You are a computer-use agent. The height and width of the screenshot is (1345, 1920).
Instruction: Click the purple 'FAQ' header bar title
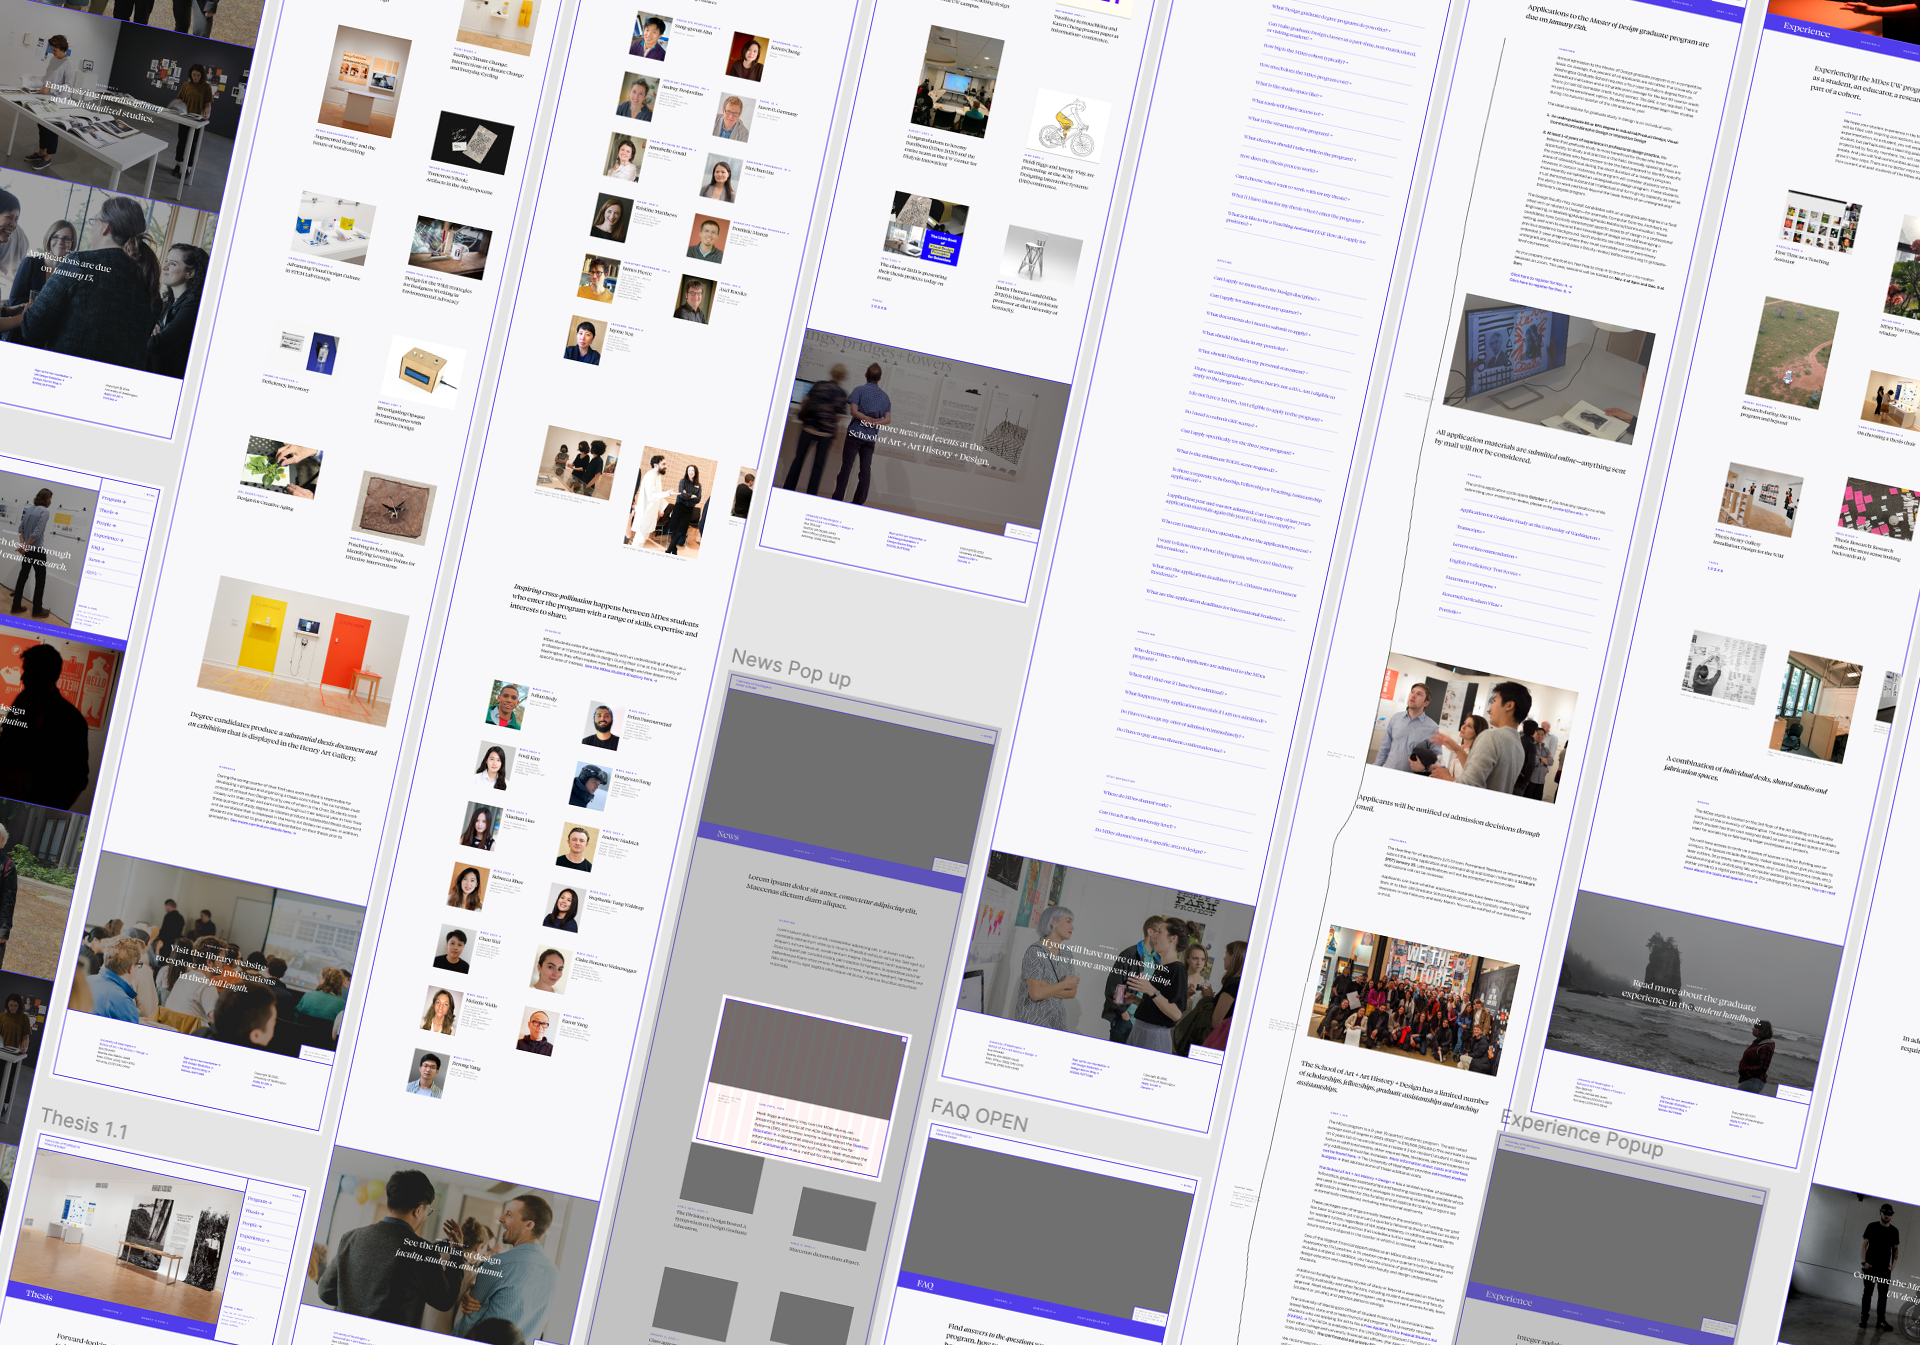click(925, 1285)
